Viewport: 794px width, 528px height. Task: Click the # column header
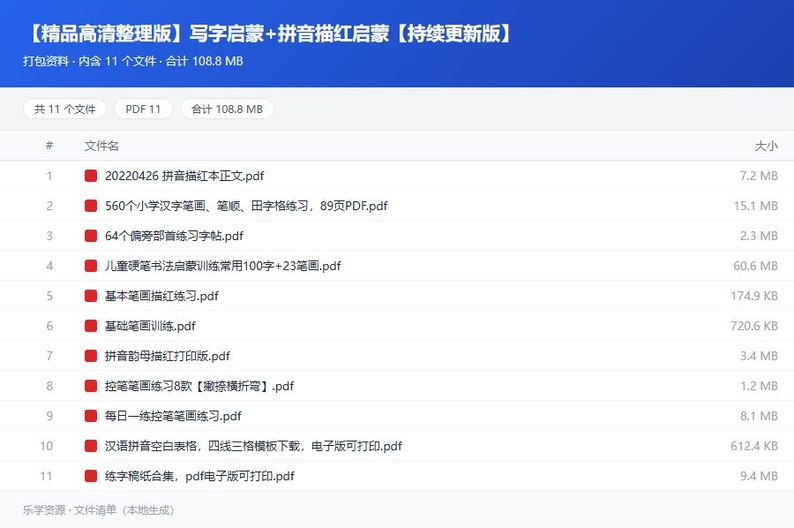tap(49, 145)
